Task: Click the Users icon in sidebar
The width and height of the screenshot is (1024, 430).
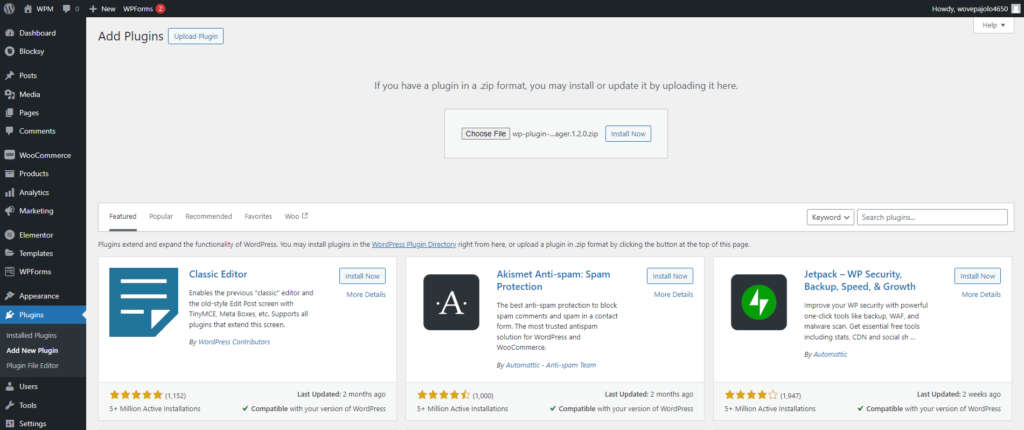Action: point(9,386)
